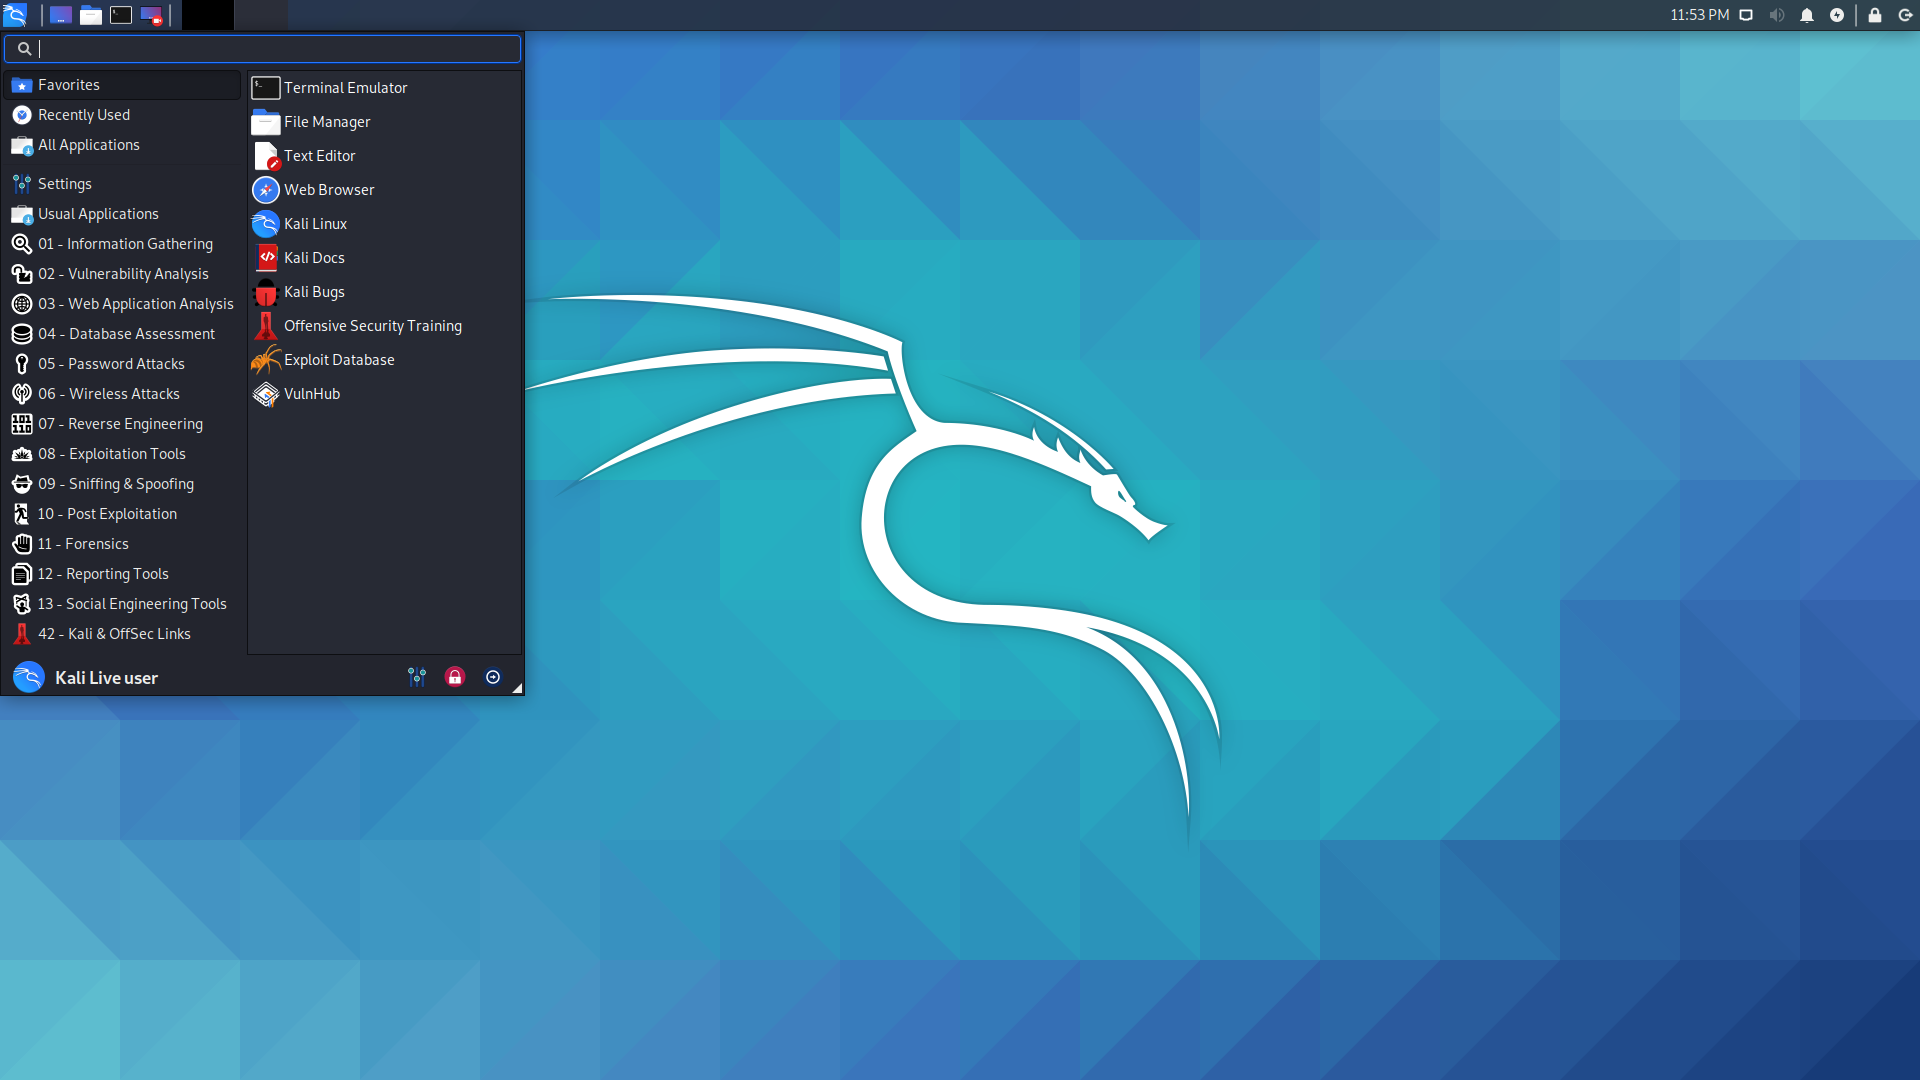Screen dimensions: 1920x1080
Task: Click the volume speaker icon in tray
Action: click(1777, 15)
